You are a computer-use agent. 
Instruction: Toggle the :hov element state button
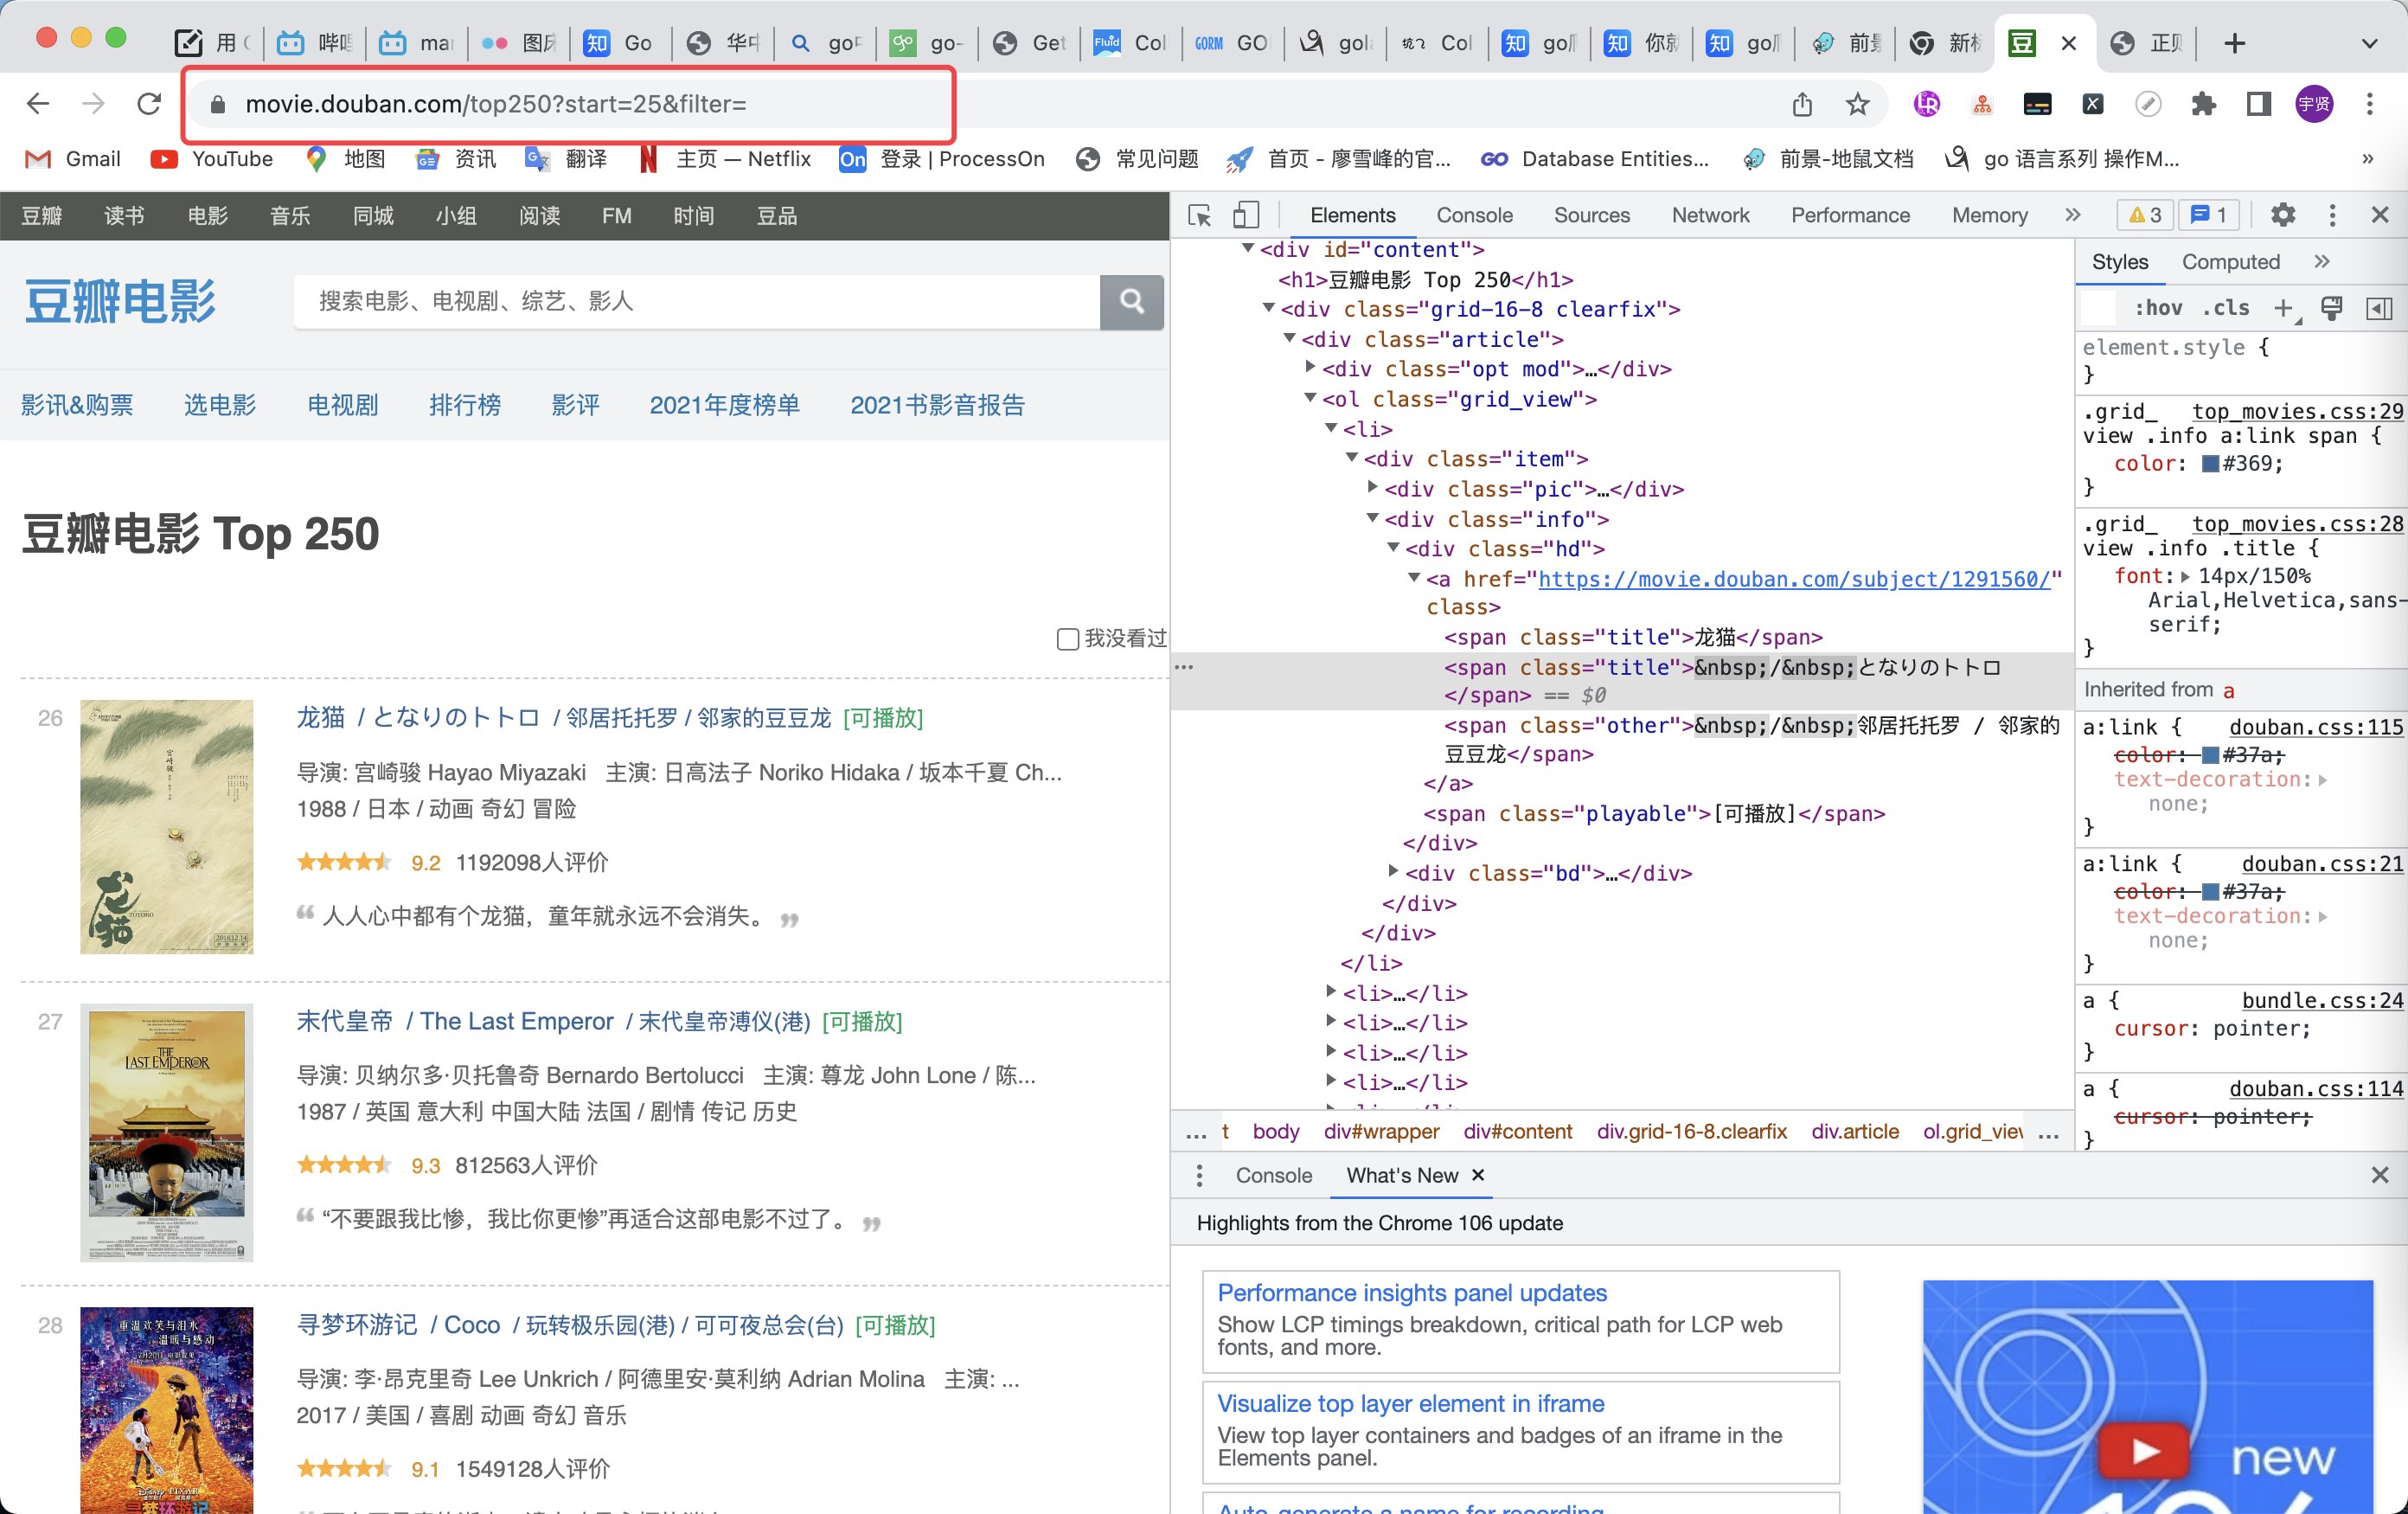point(2158,308)
